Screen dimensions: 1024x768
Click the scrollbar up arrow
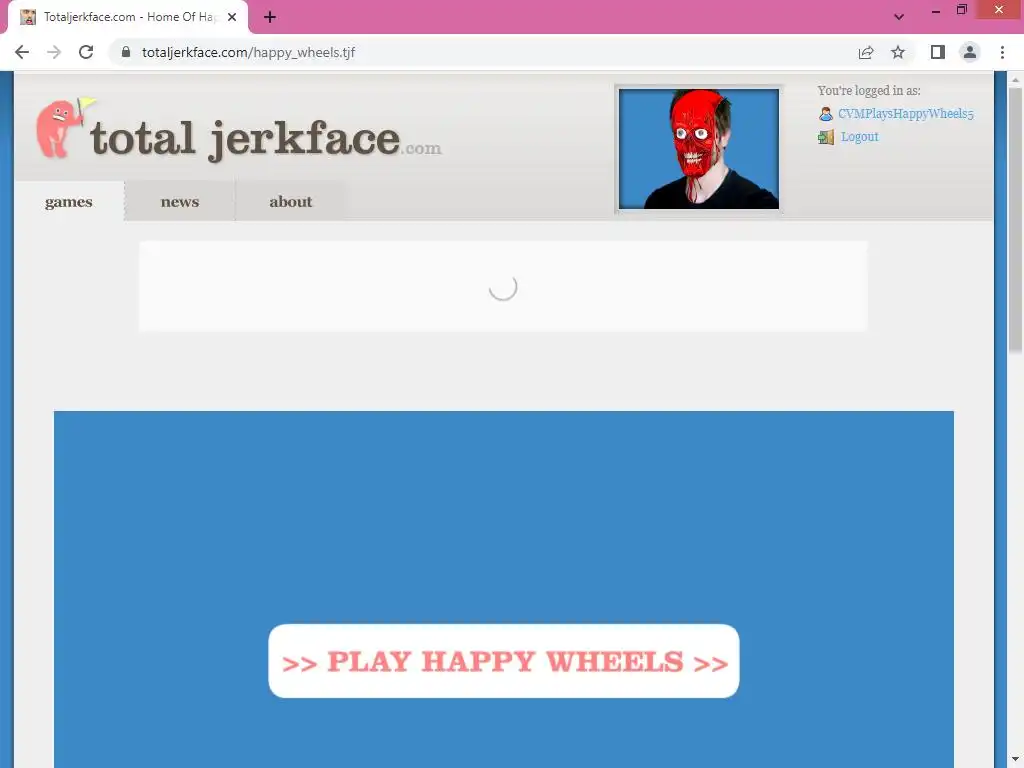[x=1015, y=80]
